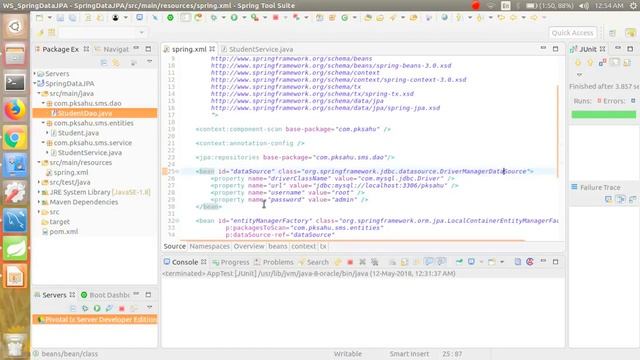Click green Start server icon in Servers view
This screenshot has width=640, height=360.
click(97, 308)
